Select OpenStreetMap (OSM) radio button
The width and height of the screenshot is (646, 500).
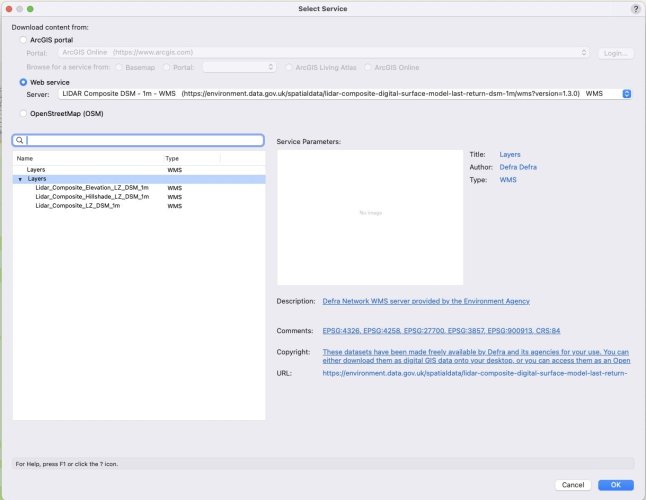(24, 113)
